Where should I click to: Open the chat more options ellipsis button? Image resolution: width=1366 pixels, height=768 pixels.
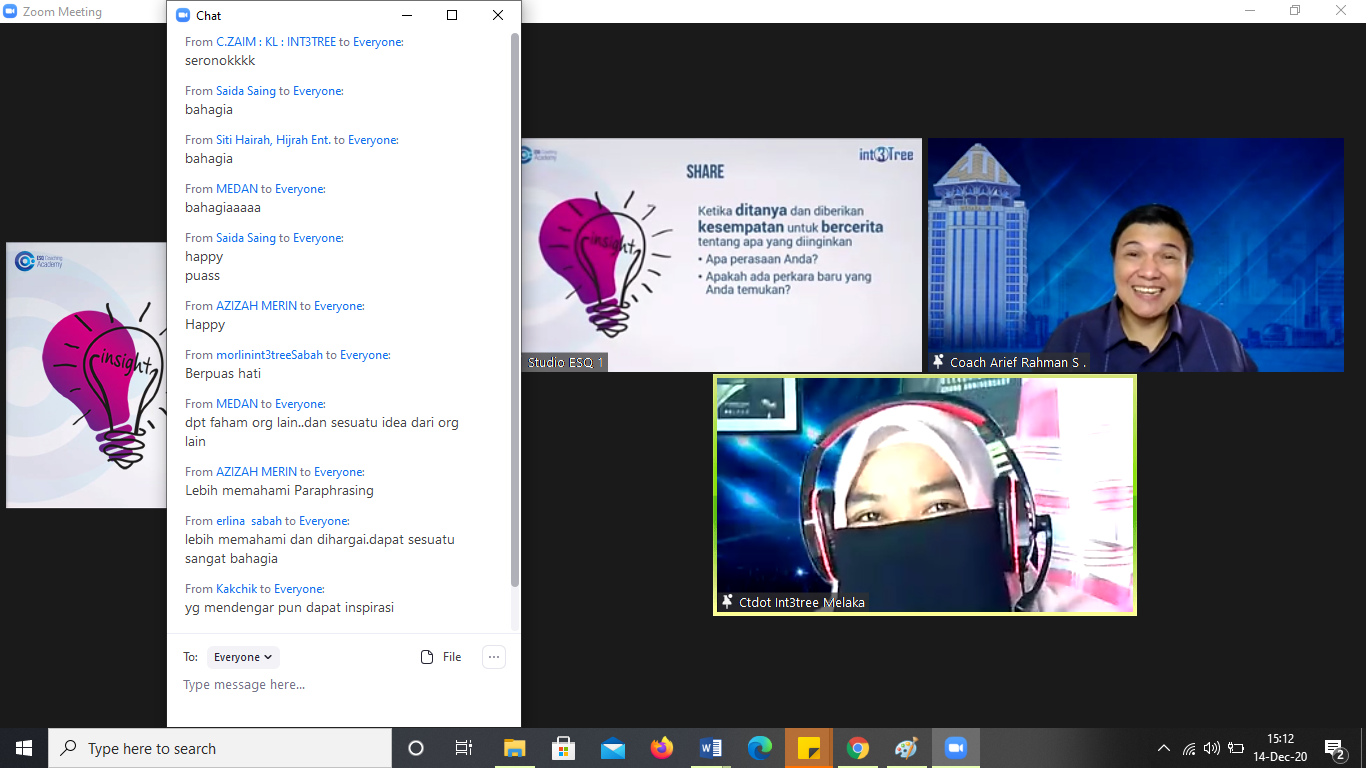[493, 657]
